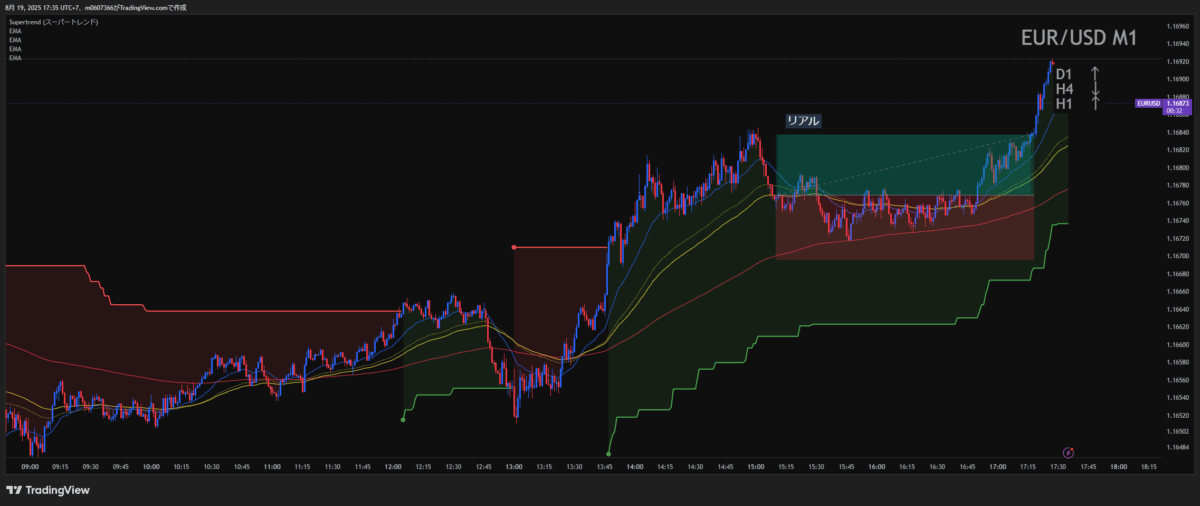Image resolution: width=1200 pixels, height=506 pixels.
Task: Select the EUR/USD M1 title text
Action: click(1076, 38)
